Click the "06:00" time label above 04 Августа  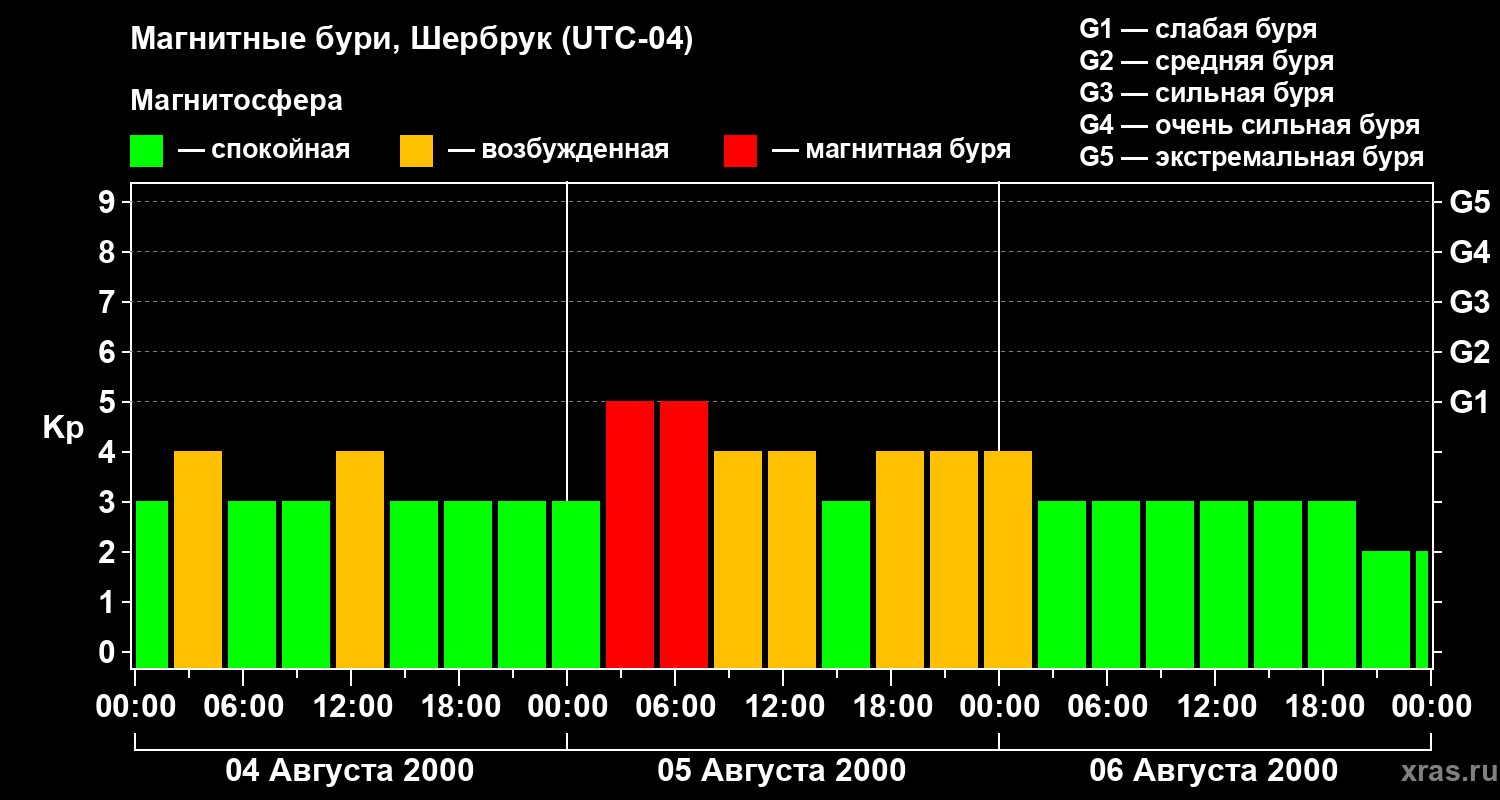click(x=243, y=707)
